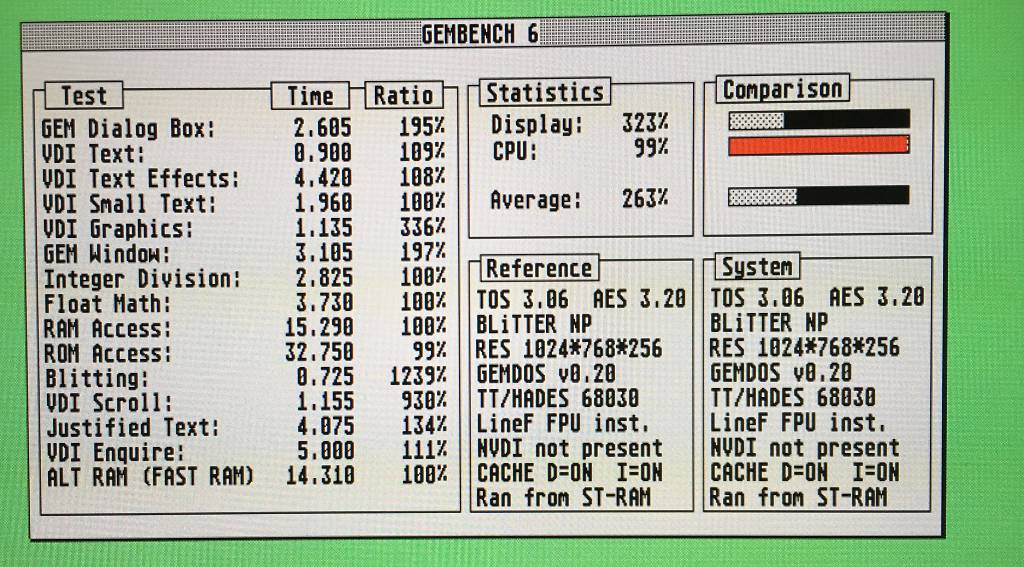The width and height of the screenshot is (1024, 567).
Task: Click GEMDOS v0.20 in System panel
Action: pyautogui.click(x=781, y=373)
